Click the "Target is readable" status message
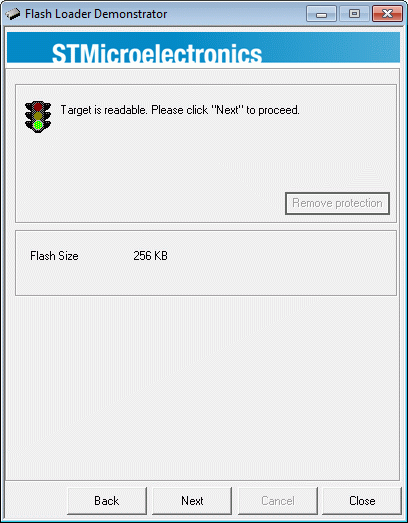The height and width of the screenshot is (523, 408). tap(180, 110)
